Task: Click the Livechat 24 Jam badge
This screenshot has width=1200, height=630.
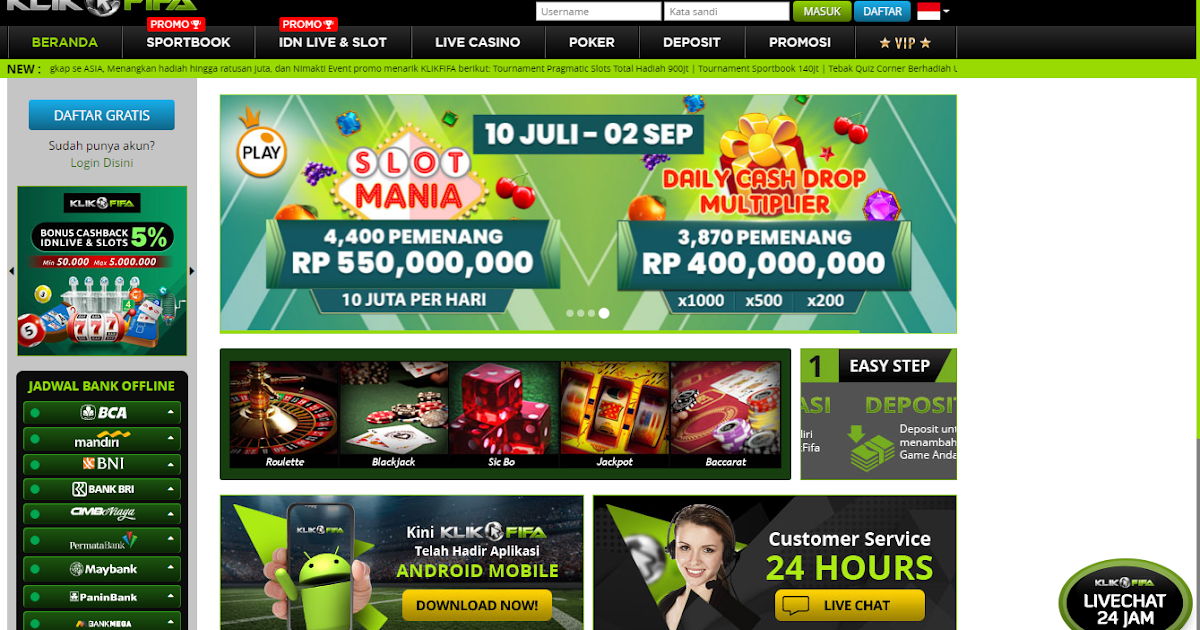Action: point(1125,596)
